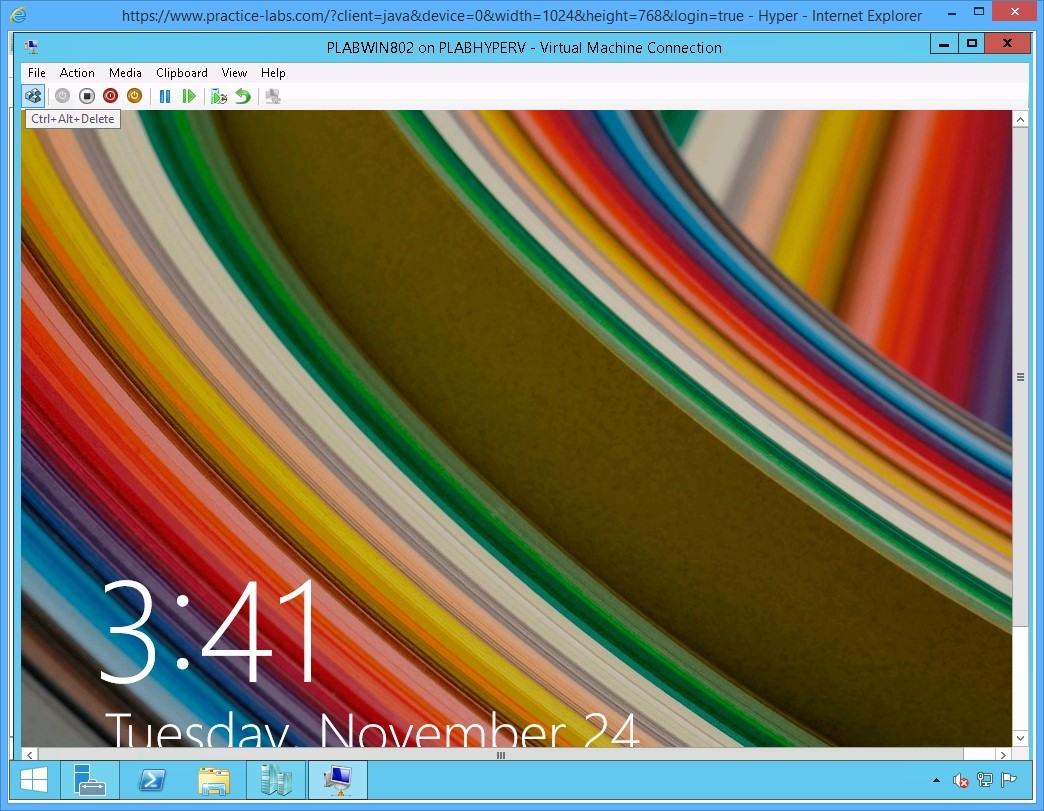
Task: Create a checkpoint of the VM
Action: click(x=219, y=95)
